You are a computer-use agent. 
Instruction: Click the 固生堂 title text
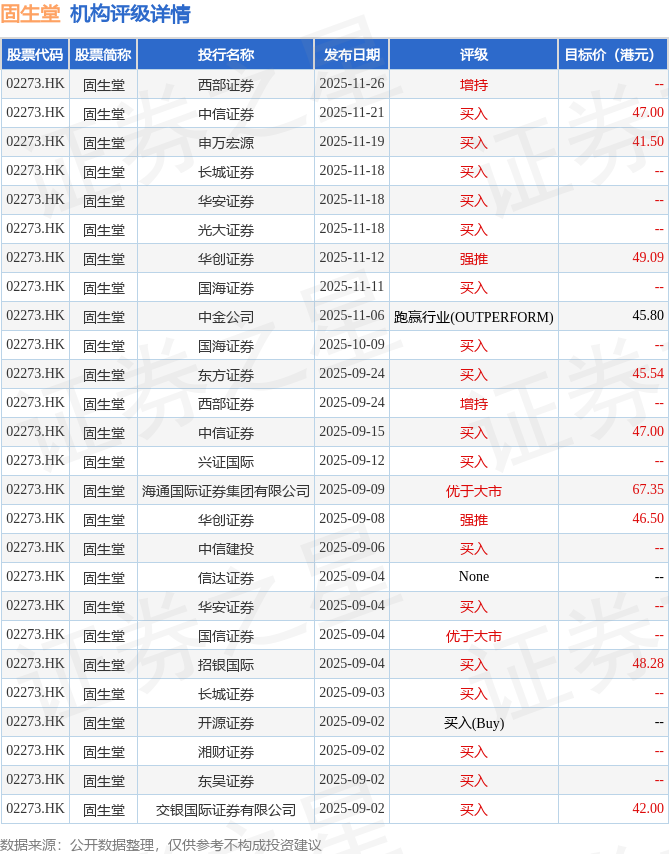point(31,14)
